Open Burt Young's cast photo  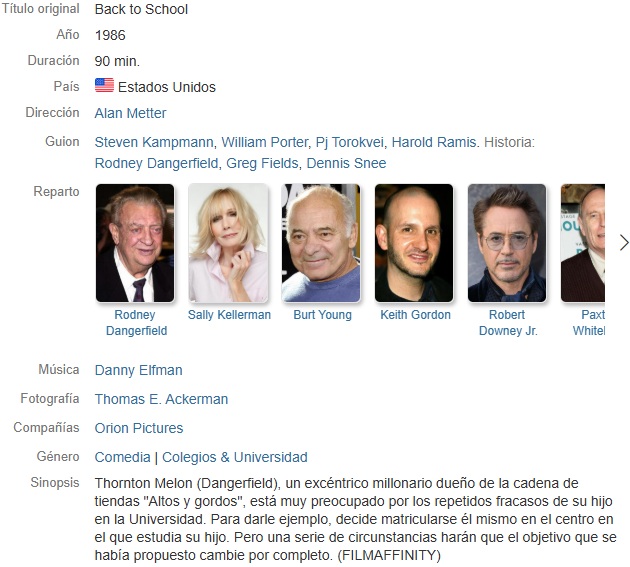321,243
